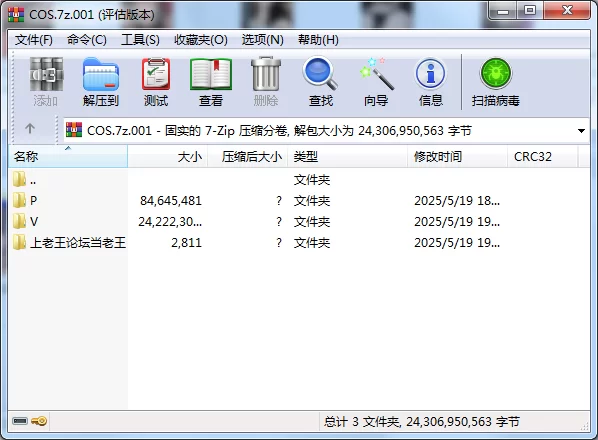Open the 收藏夹(O) favorites menu

click(x=201, y=40)
